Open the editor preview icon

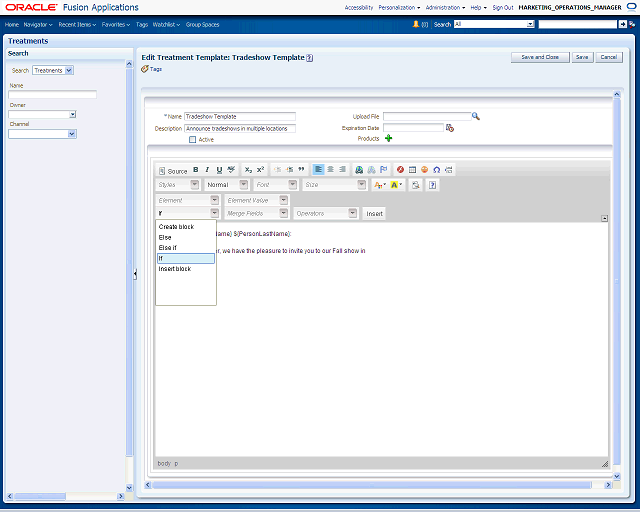pos(416,185)
